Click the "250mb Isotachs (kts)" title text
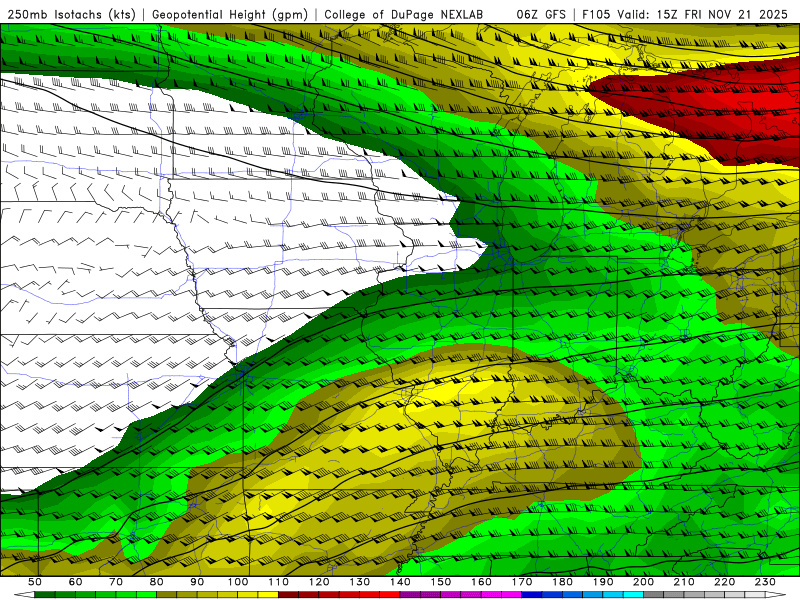The image size is (800, 600). (x=71, y=14)
